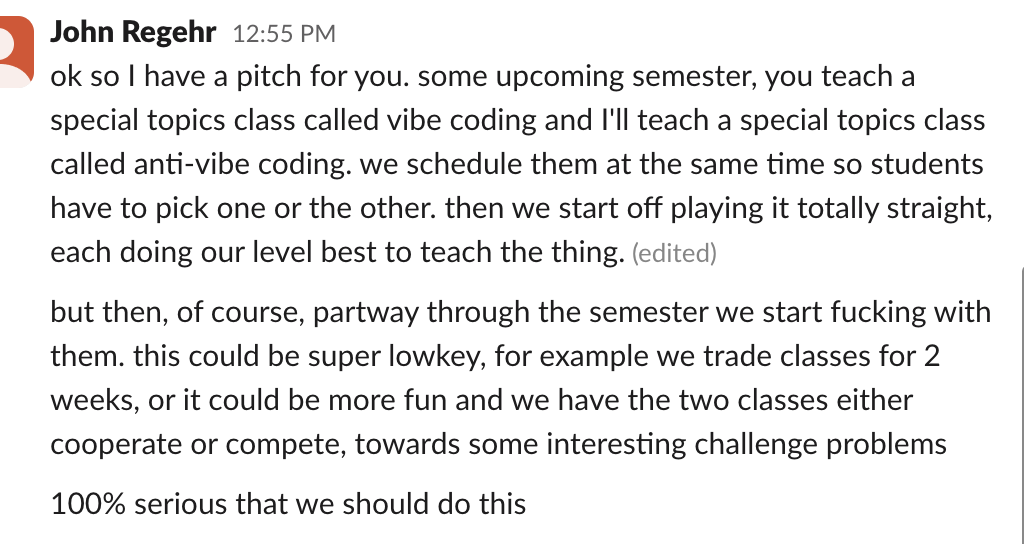The image size is (1024, 544).
Task: Click the line starting "cooperate or compete"
Action: 498,444
